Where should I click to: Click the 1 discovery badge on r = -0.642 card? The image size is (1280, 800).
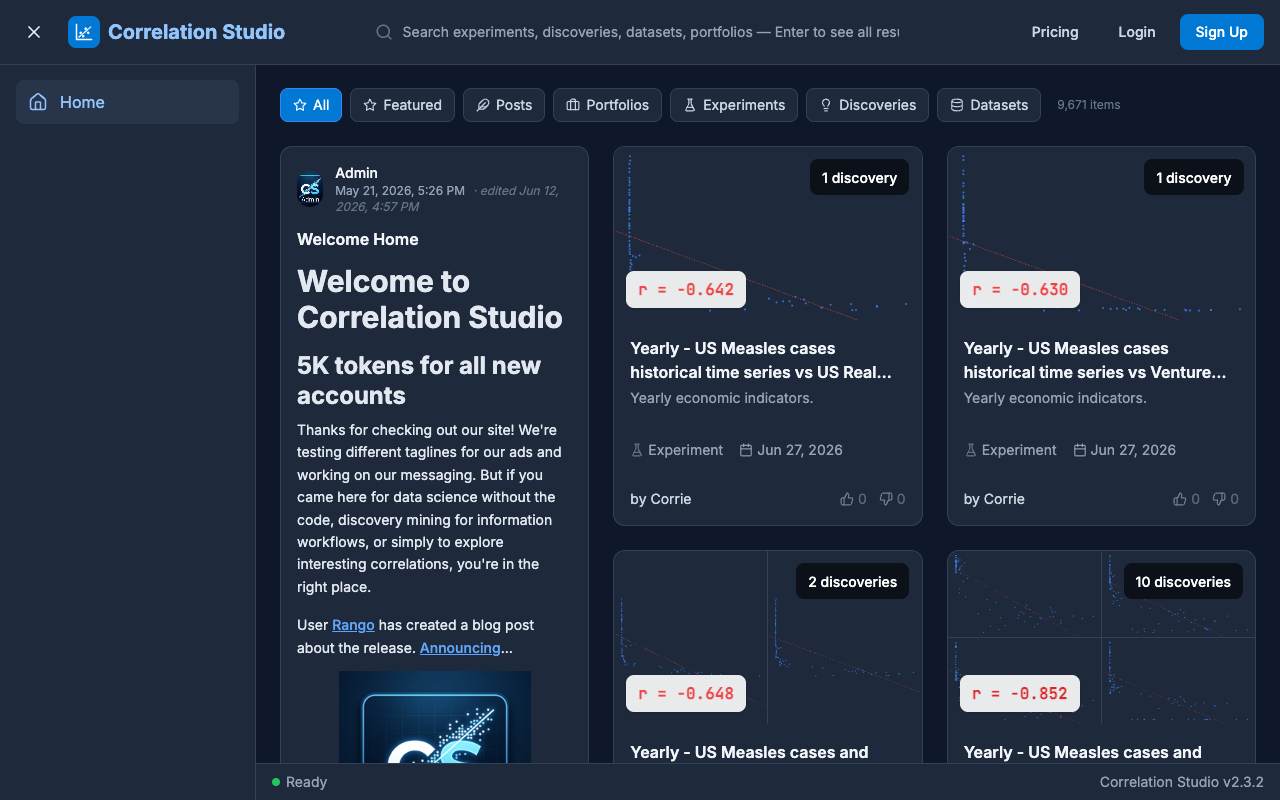859,178
